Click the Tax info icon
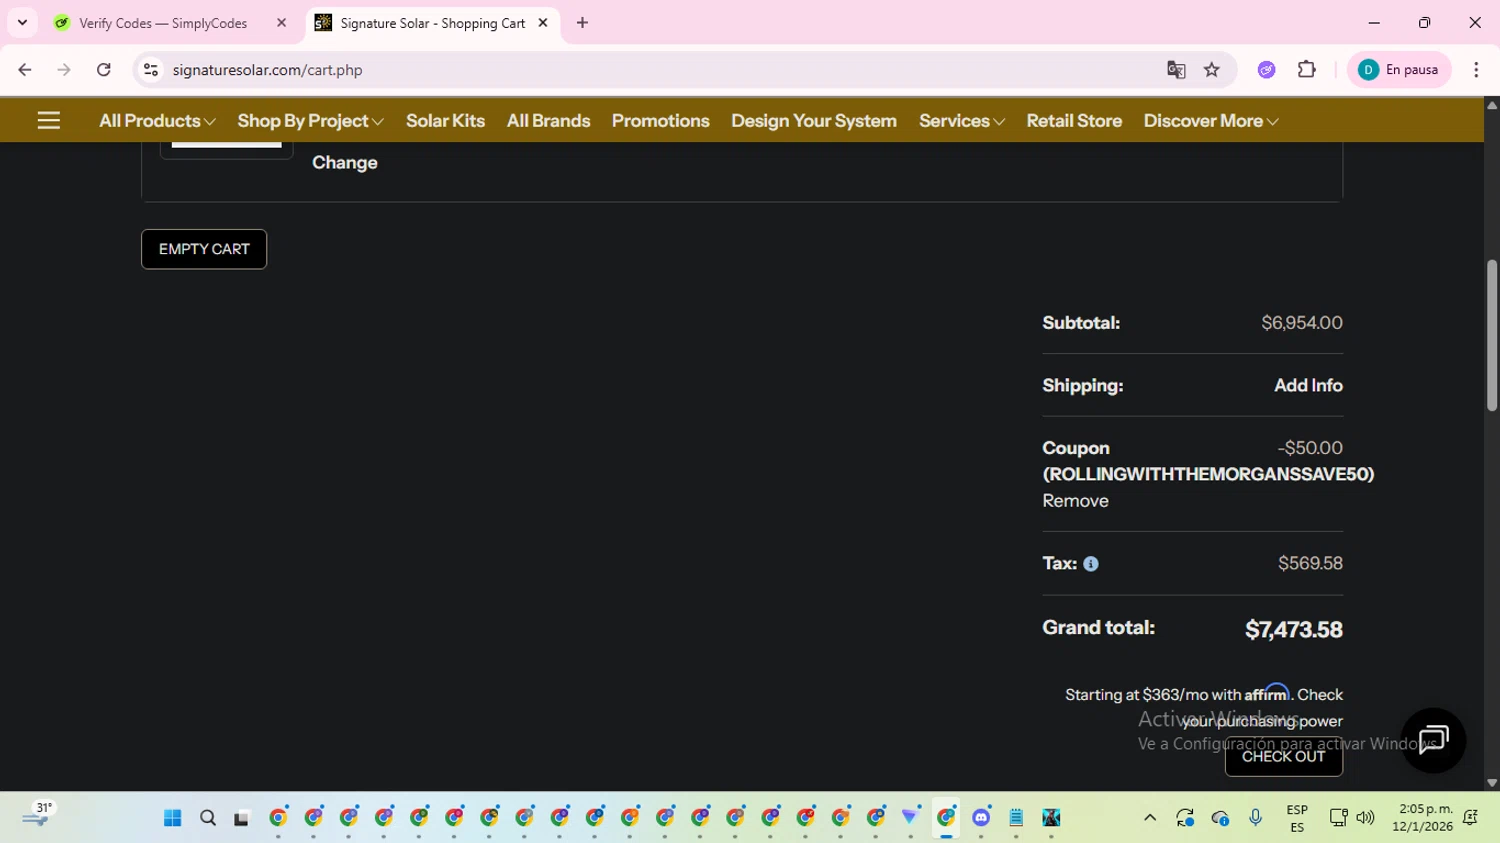The width and height of the screenshot is (1500, 843). pyautogui.click(x=1091, y=564)
